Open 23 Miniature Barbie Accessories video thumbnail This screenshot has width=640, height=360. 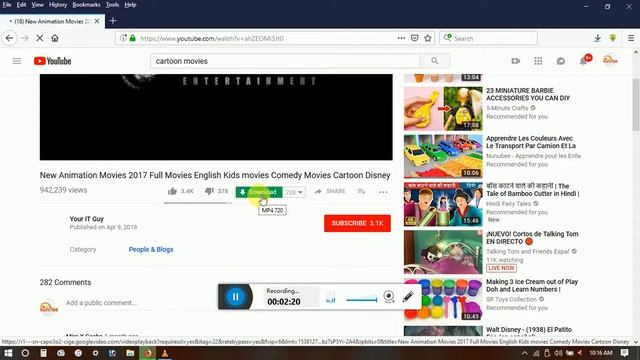[x=443, y=108]
